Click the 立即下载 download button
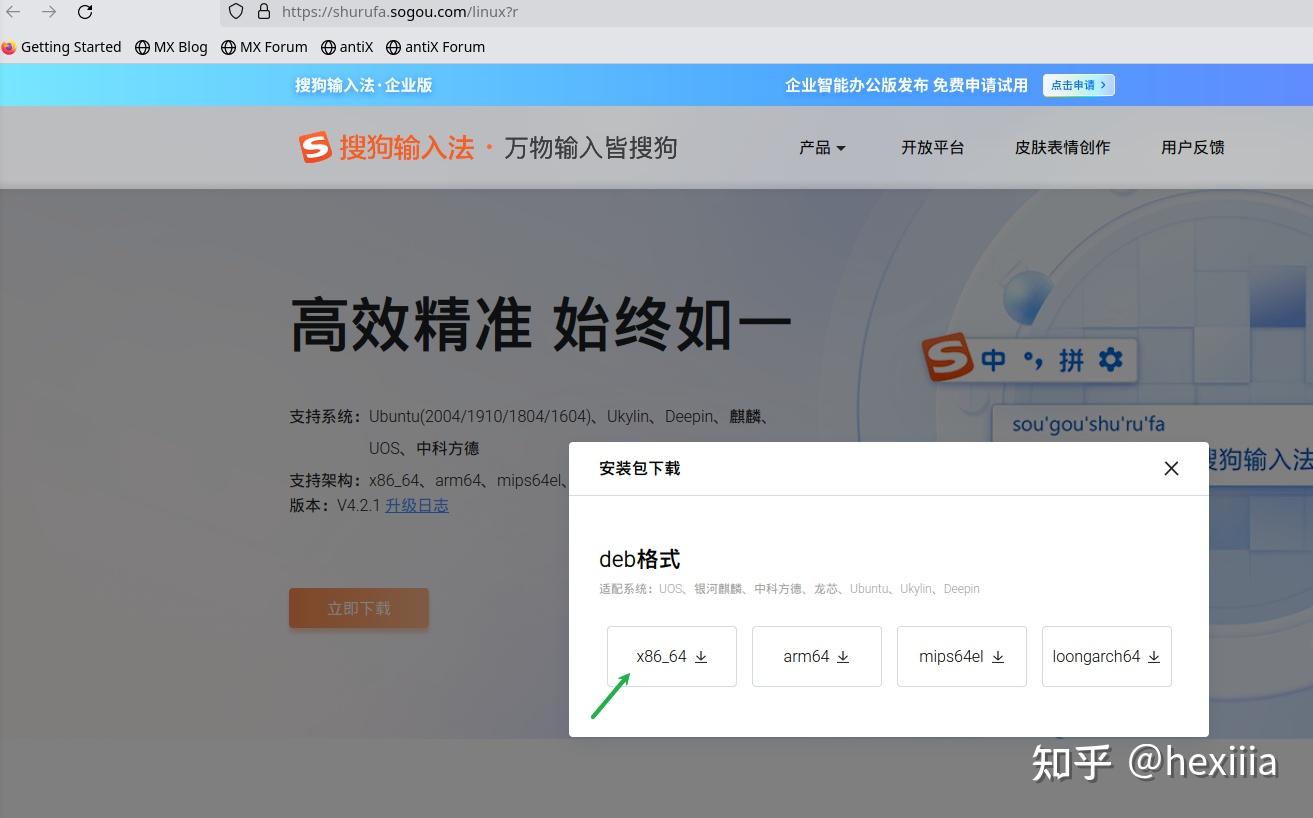Image resolution: width=1313 pixels, height=818 pixels. click(x=358, y=607)
